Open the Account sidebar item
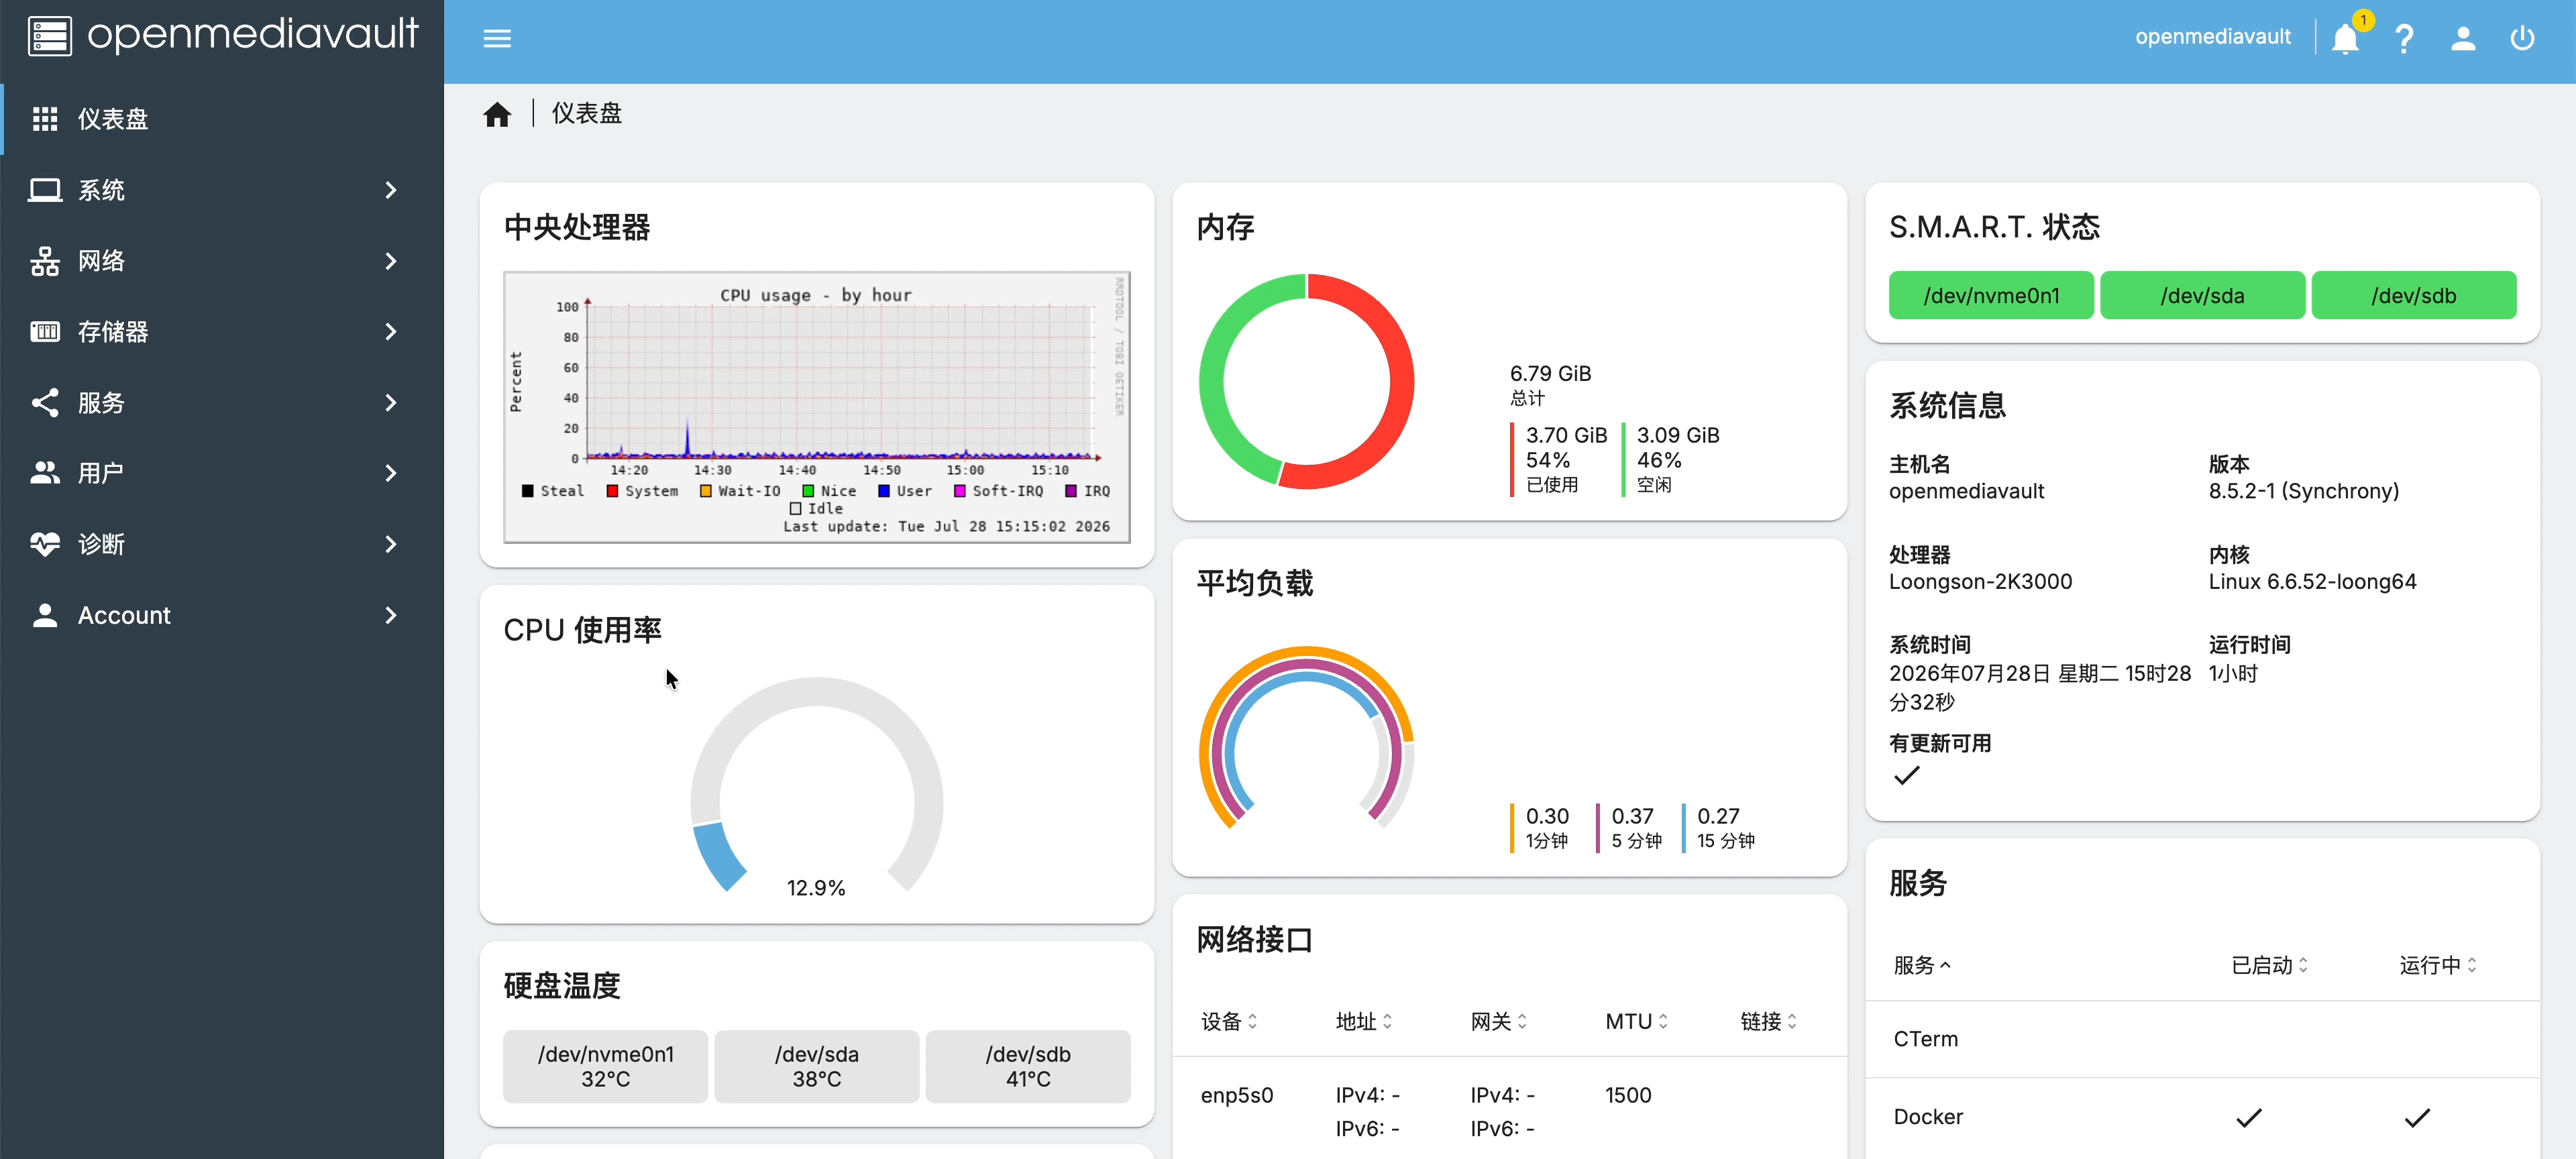 point(222,615)
